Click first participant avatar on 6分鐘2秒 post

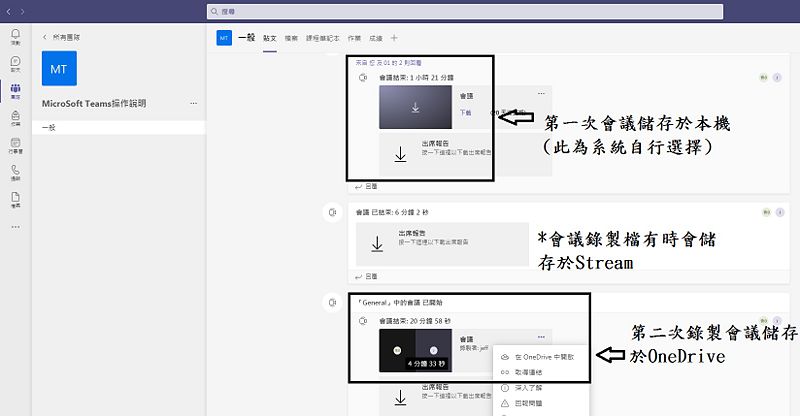766,212
